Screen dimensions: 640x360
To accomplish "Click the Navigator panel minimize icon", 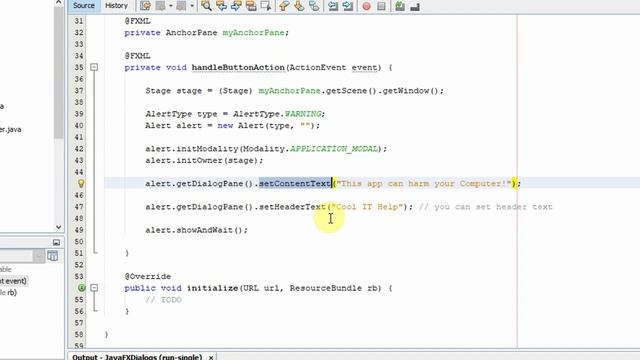I will click(x=56, y=242).
